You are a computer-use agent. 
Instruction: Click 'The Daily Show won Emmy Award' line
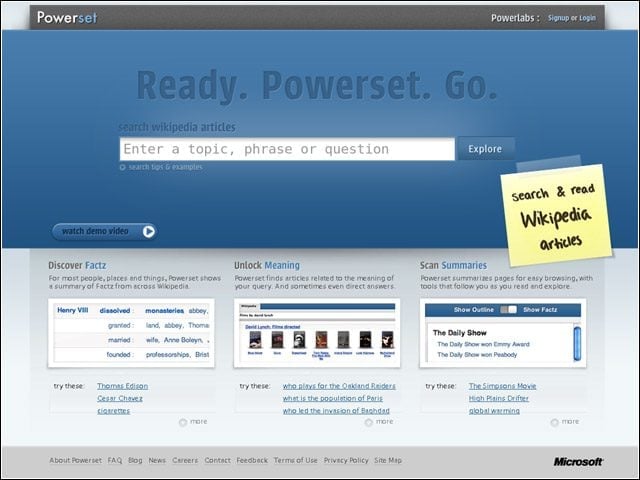[x=483, y=344]
